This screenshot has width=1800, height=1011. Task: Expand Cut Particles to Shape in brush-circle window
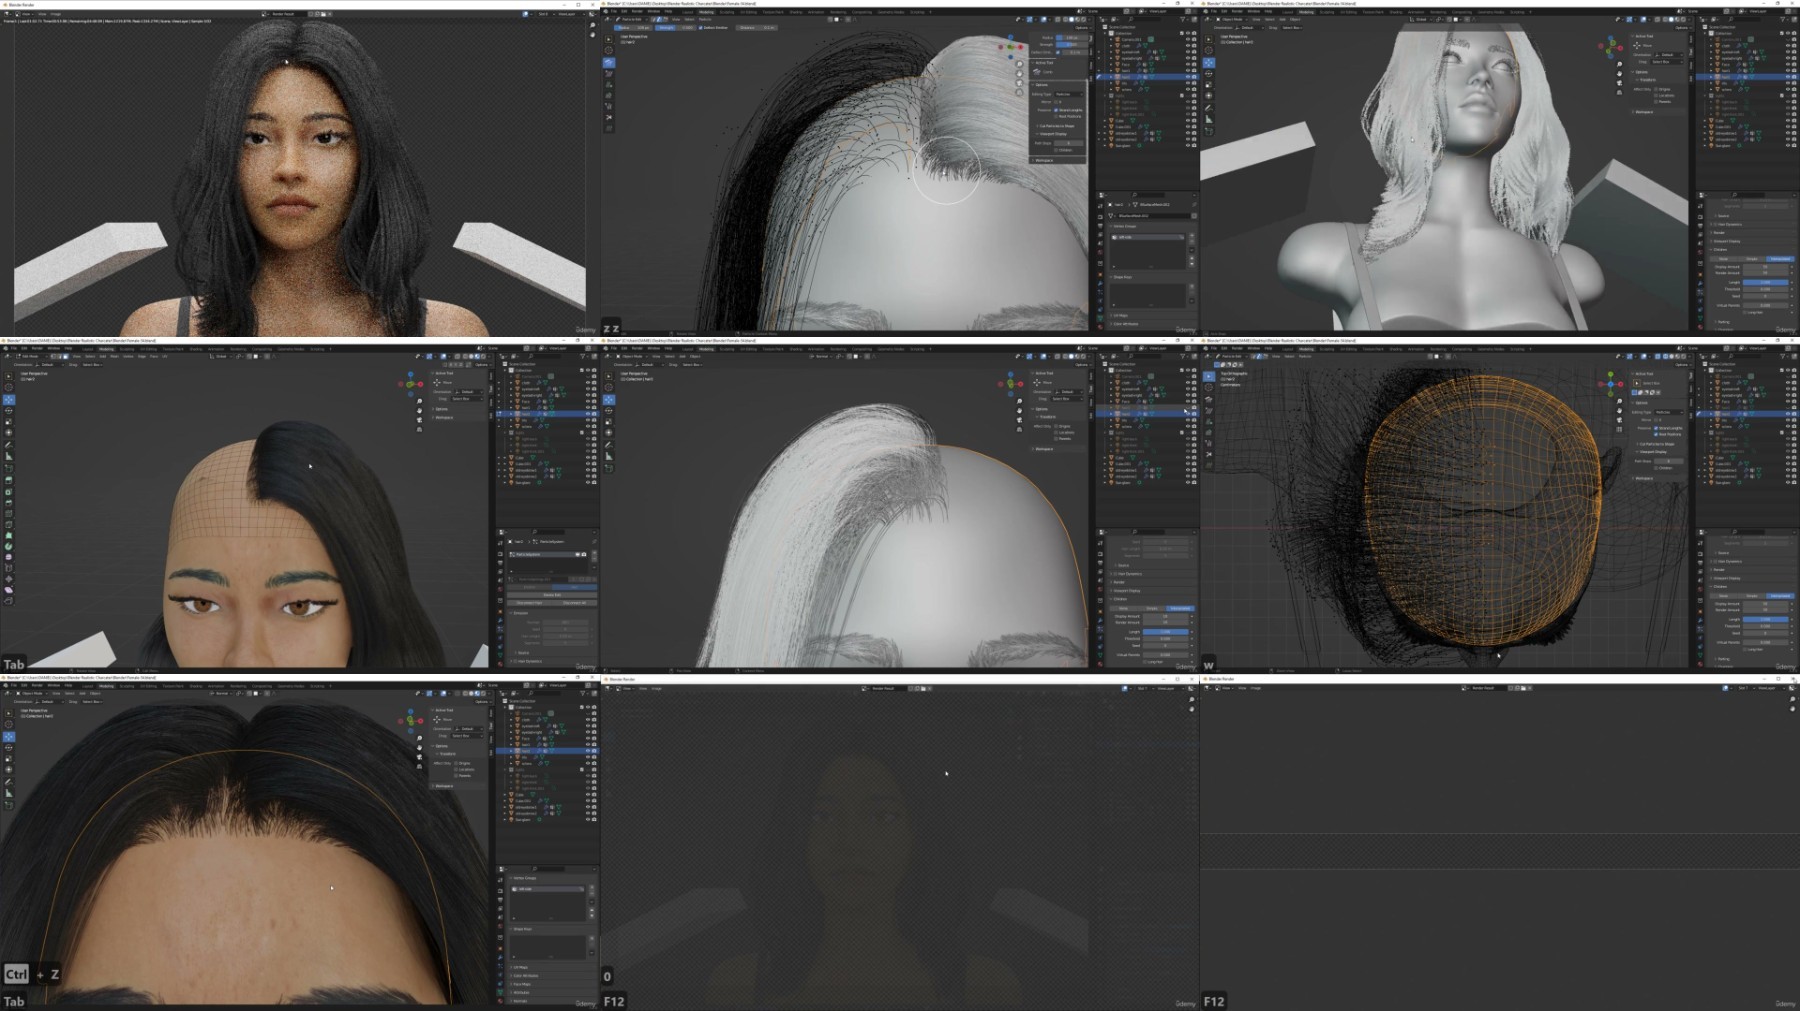(x=1058, y=126)
